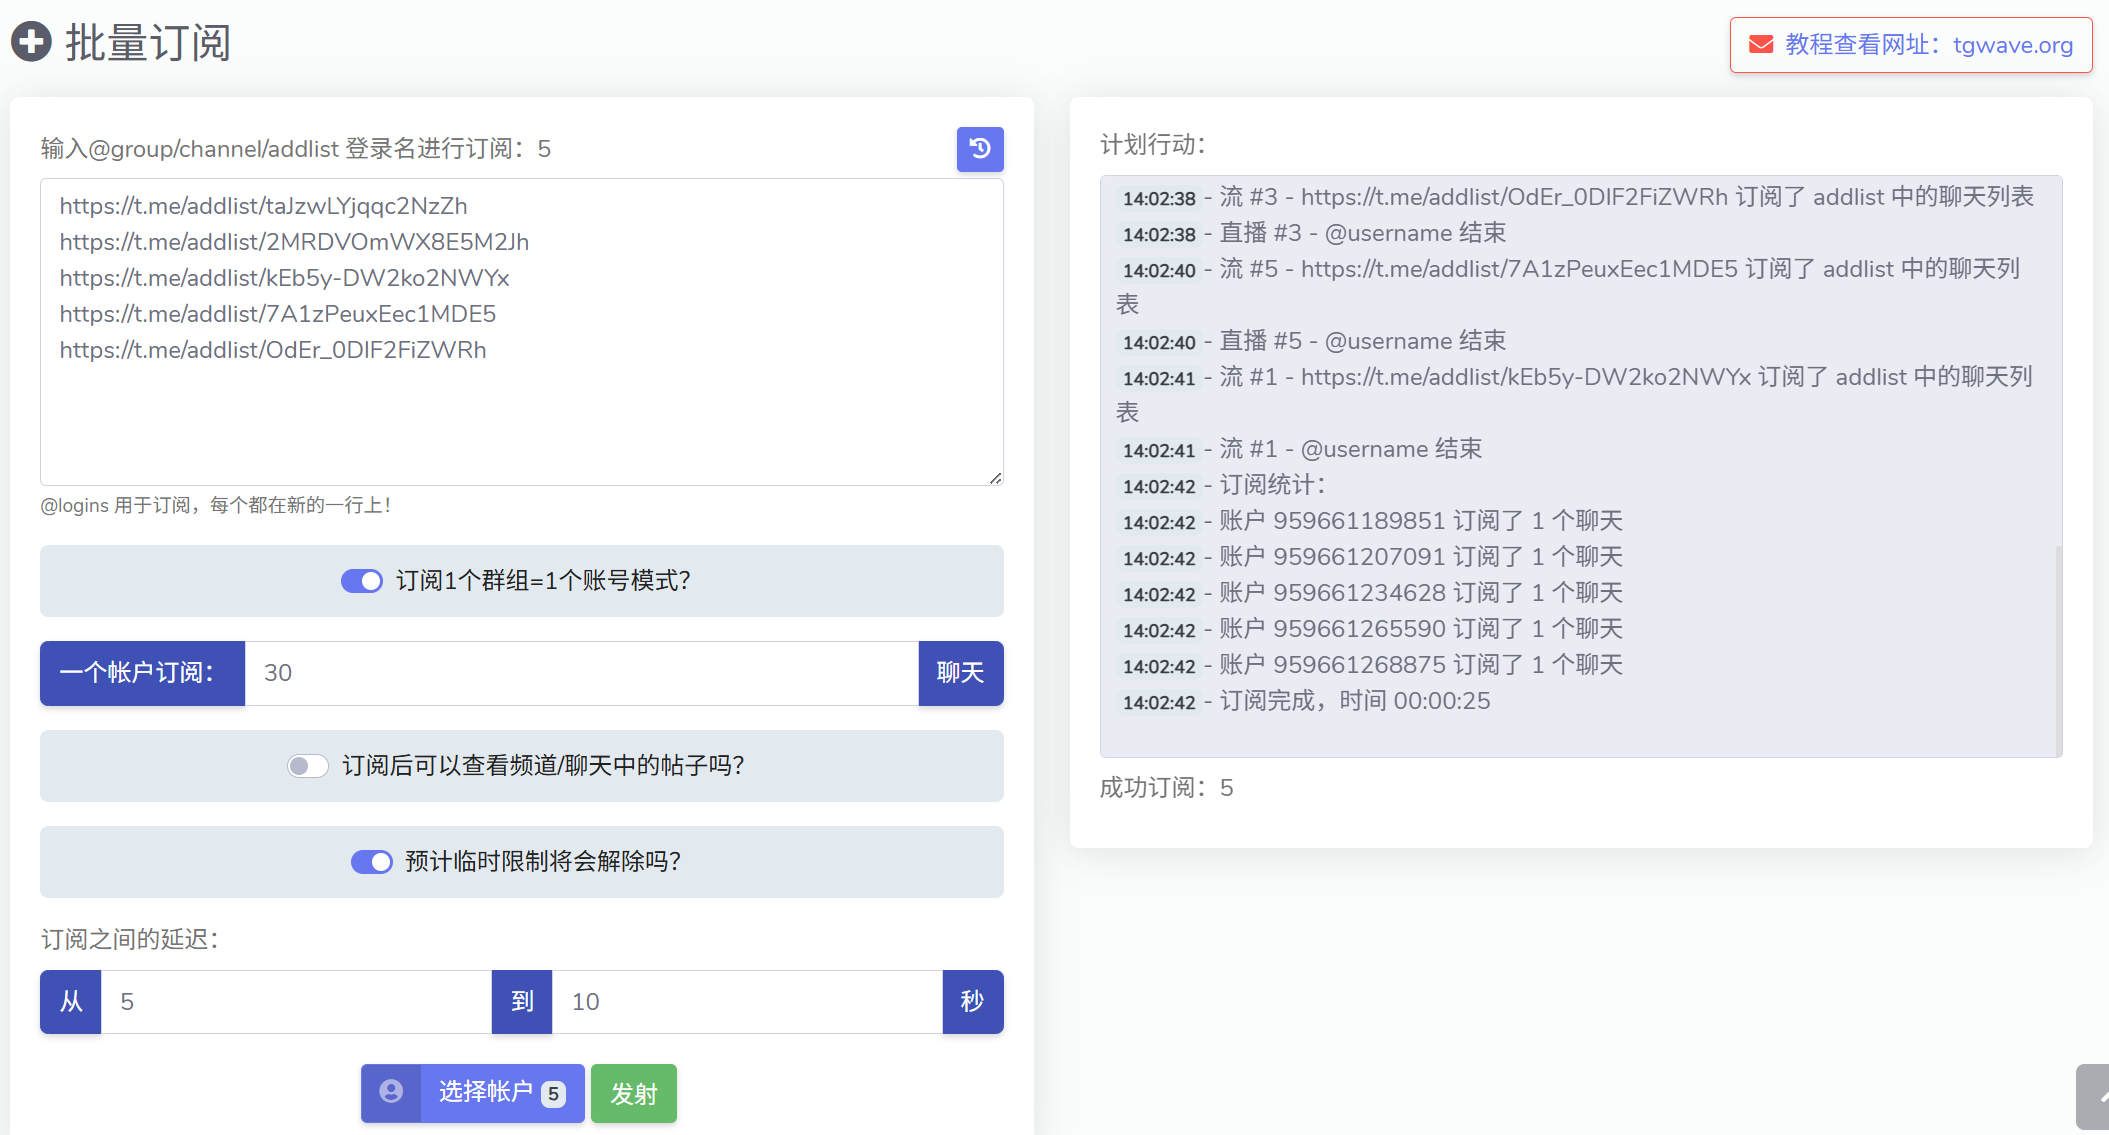Image resolution: width=2109 pixels, height=1135 pixels.
Task: Click the red envelope icon
Action: tap(1760, 45)
